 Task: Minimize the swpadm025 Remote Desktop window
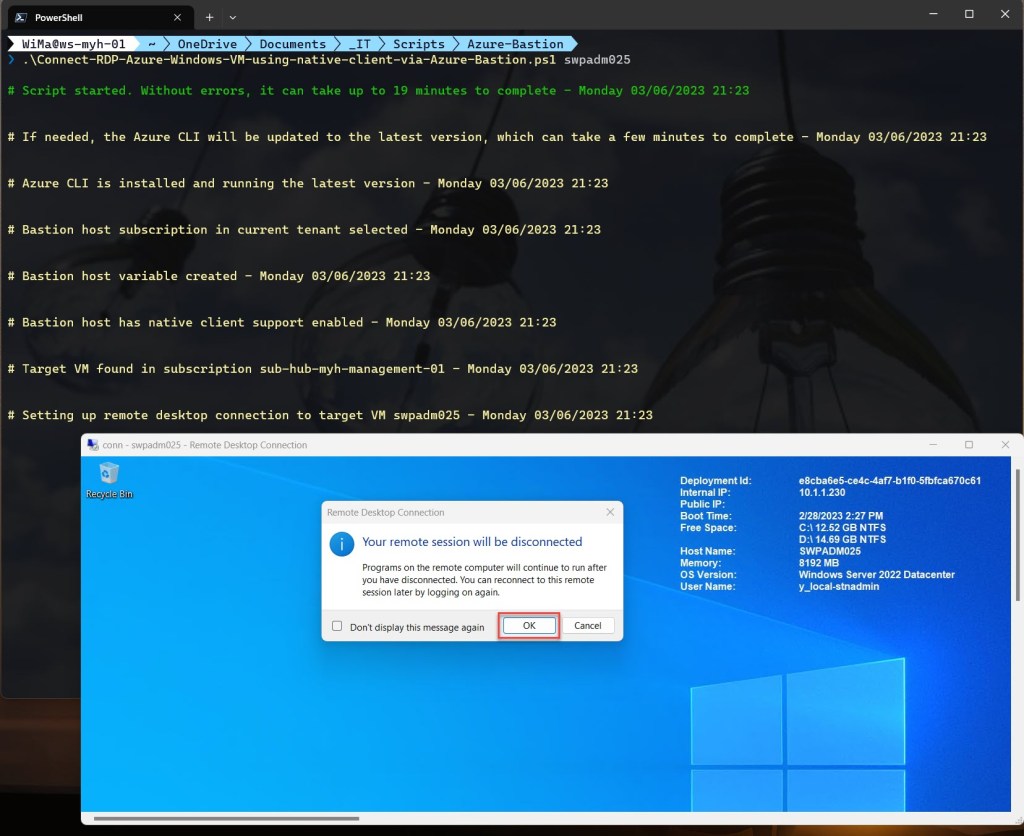(x=931, y=445)
